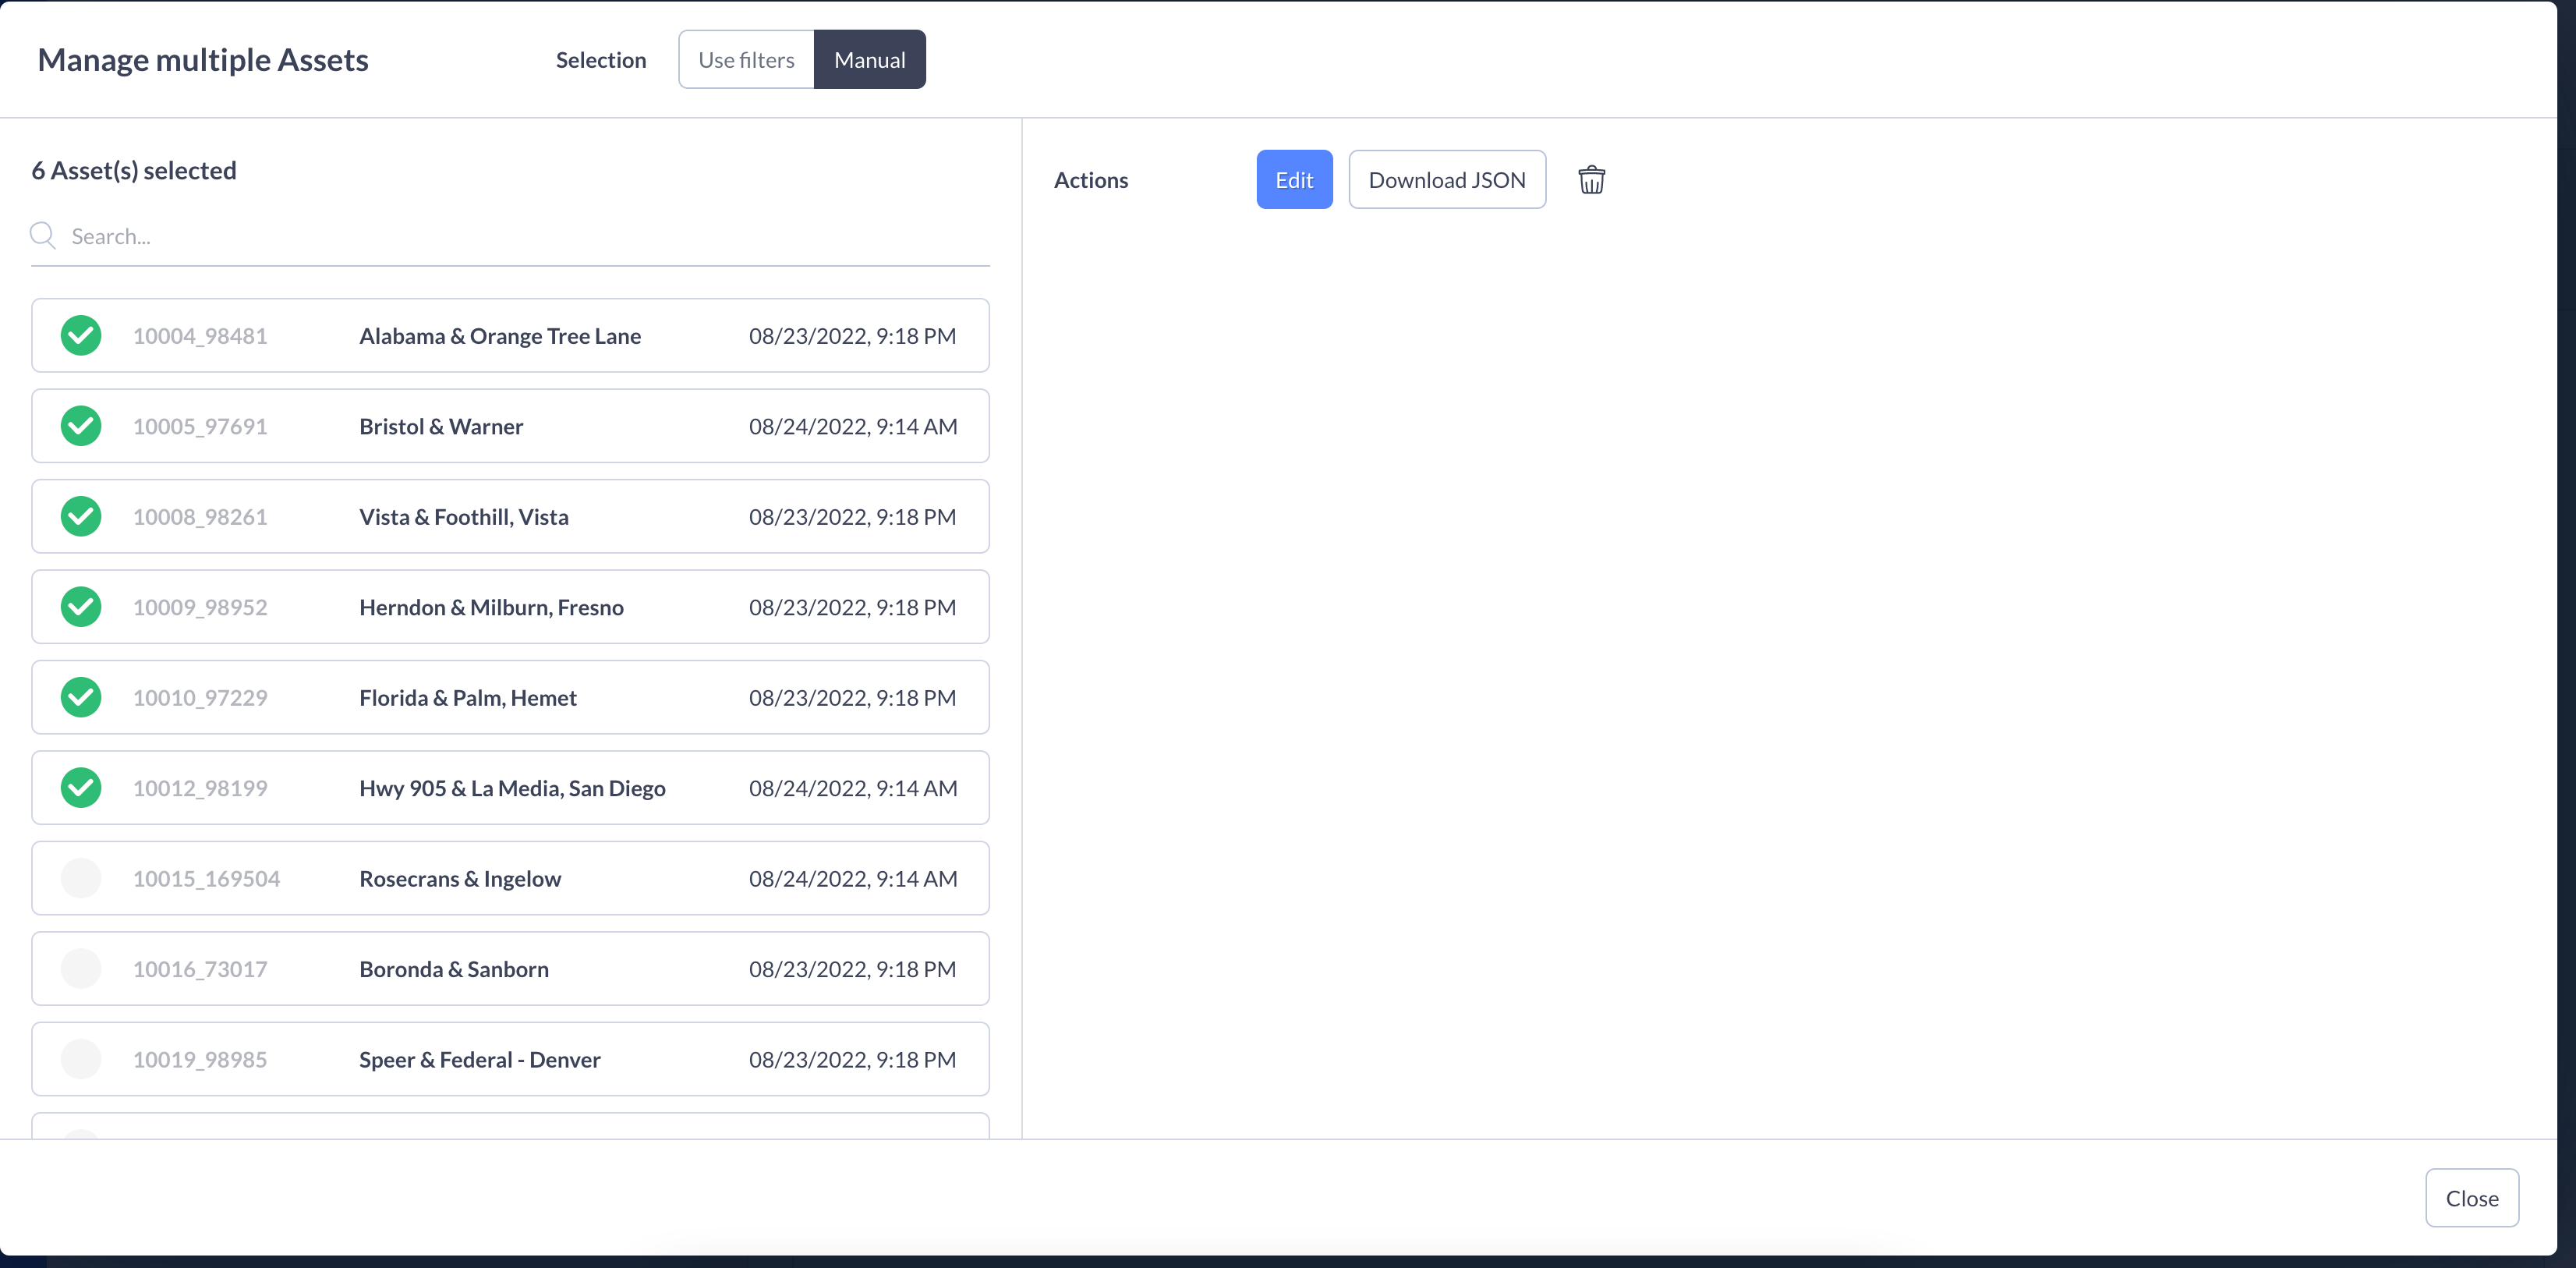Check the Boronda & Sanborn asset circle
Viewport: 2576px width, 1268px height.
tap(81, 969)
